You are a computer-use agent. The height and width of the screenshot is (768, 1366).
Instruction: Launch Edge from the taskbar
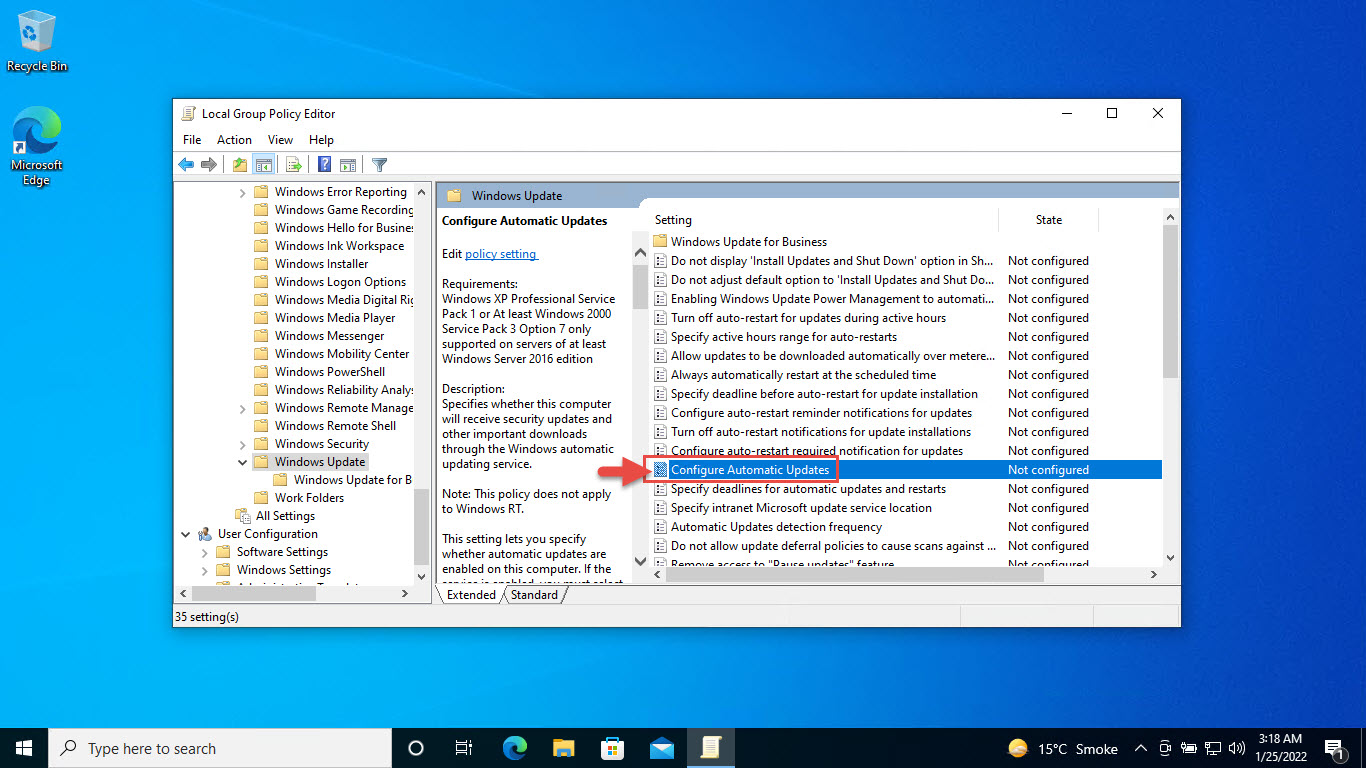point(515,748)
